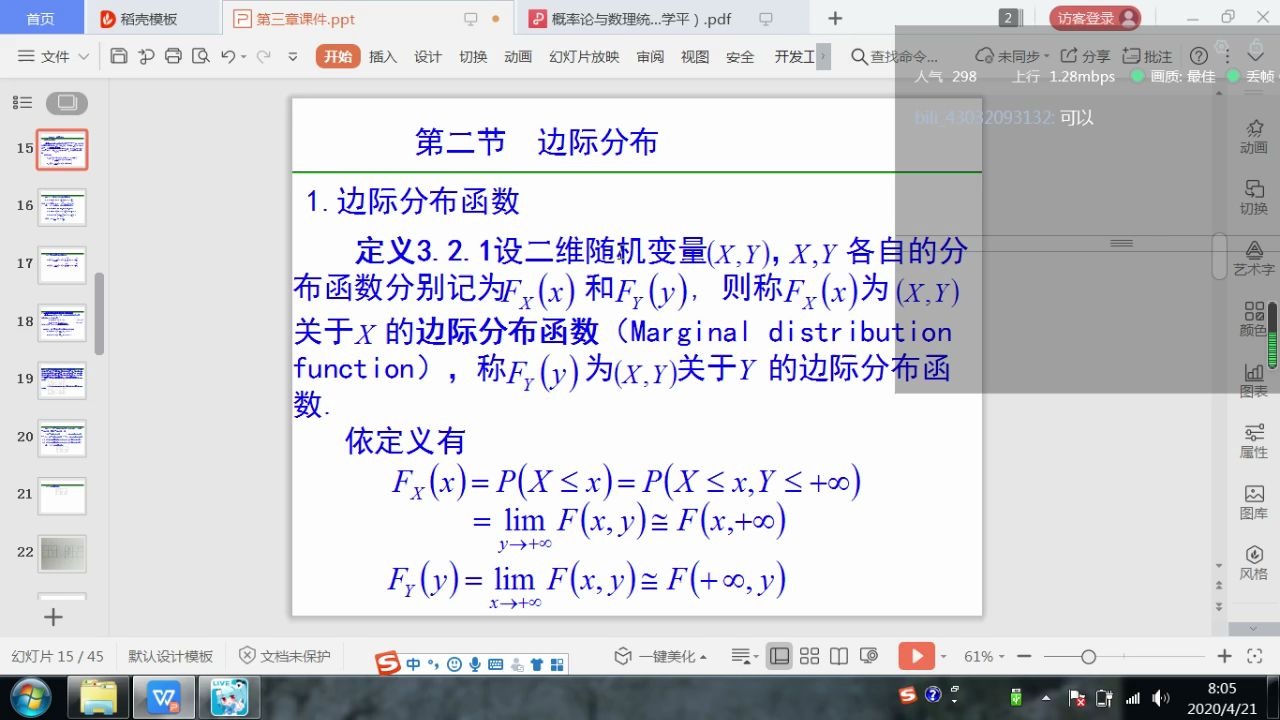This screenshot has height=720, width=1280.
Task: Select slide 19 thumbnail
Action: pos(62,380)
